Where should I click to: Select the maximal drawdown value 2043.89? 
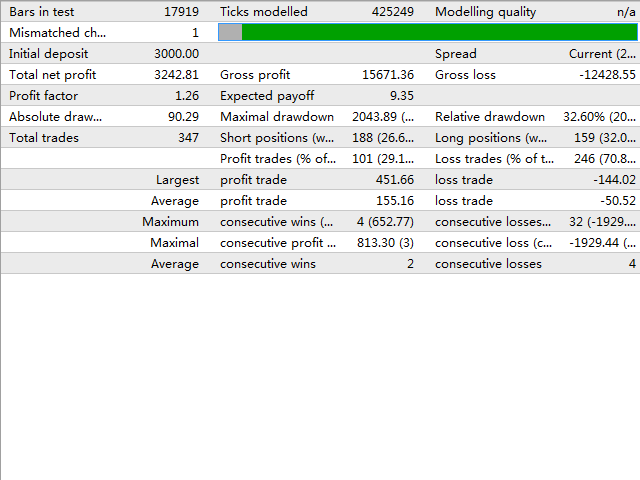(x=374, y=117)
